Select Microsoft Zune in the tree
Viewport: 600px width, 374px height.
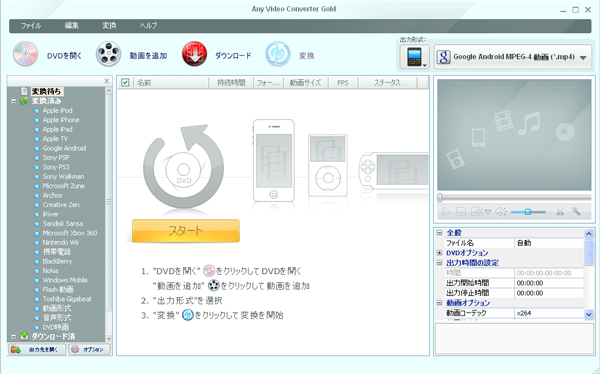(64, 186)
